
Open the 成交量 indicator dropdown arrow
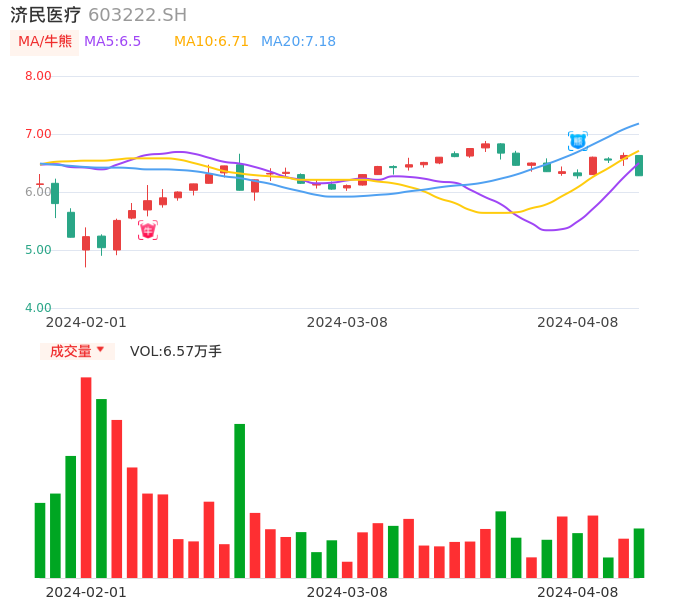100,350
